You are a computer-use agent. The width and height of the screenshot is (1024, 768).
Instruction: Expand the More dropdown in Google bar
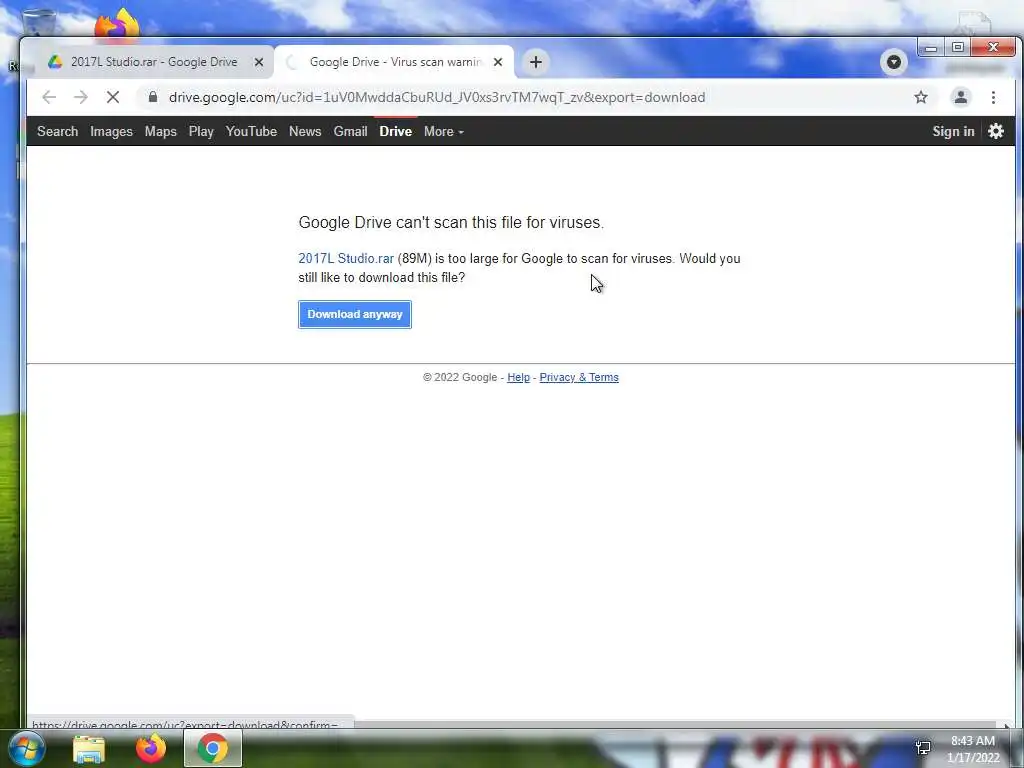tap(443, 131)
